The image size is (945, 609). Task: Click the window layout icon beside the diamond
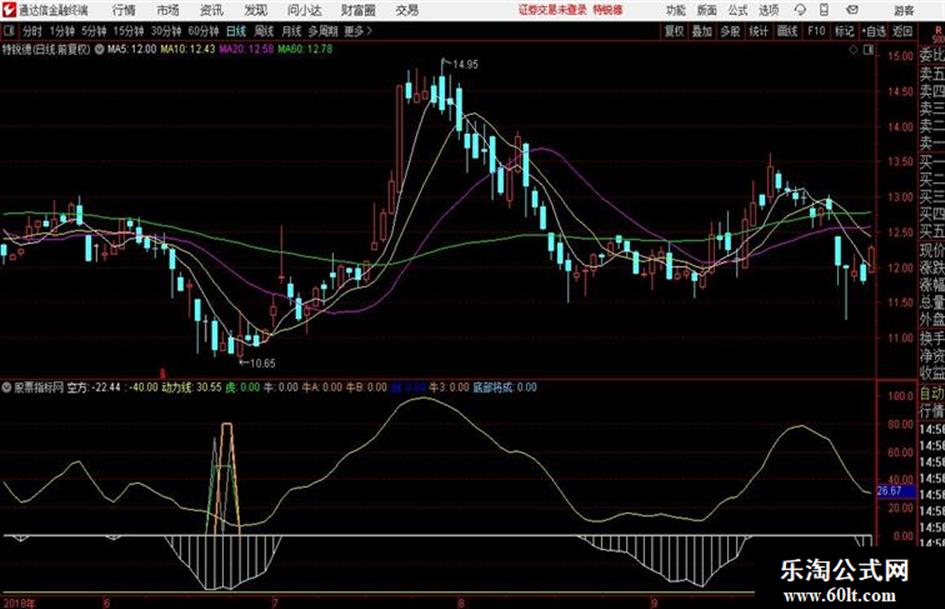pos(868,50)
